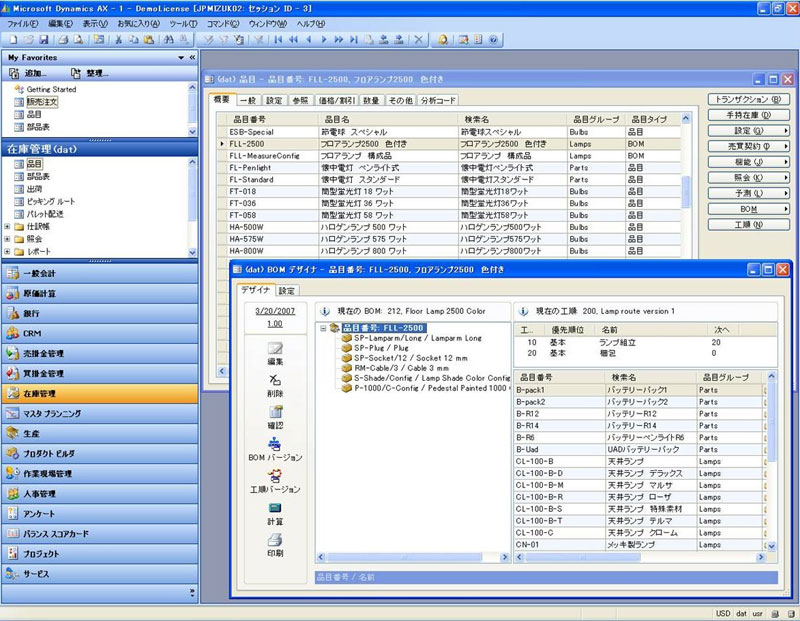The image size is (800, 621).
Task: Click the Paste clipboard toolbar icon
Action: (x=149, y=39)
